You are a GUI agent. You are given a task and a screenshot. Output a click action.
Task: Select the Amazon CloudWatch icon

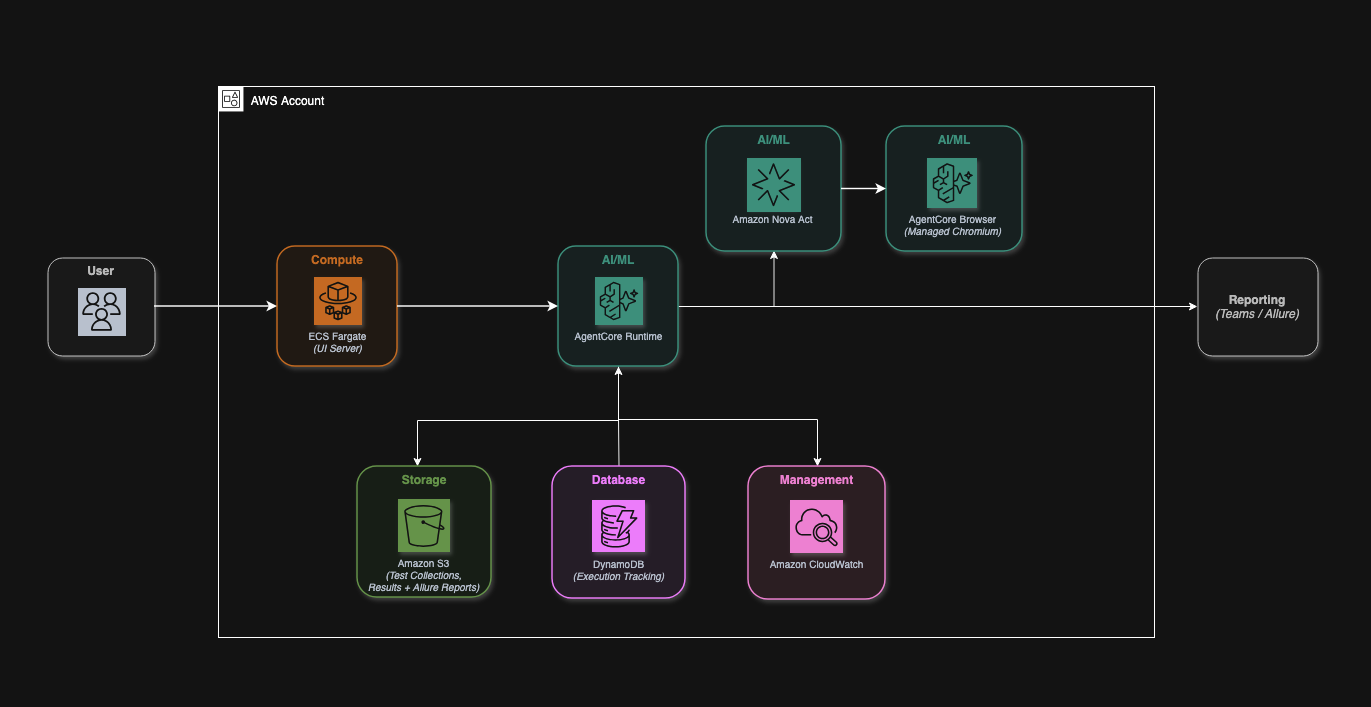[x=816, y=526]
